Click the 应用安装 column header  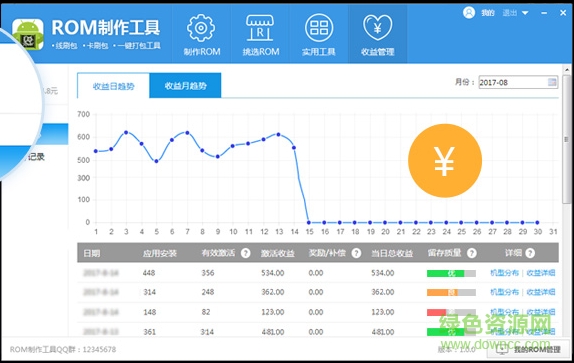(x=160, y=253)
